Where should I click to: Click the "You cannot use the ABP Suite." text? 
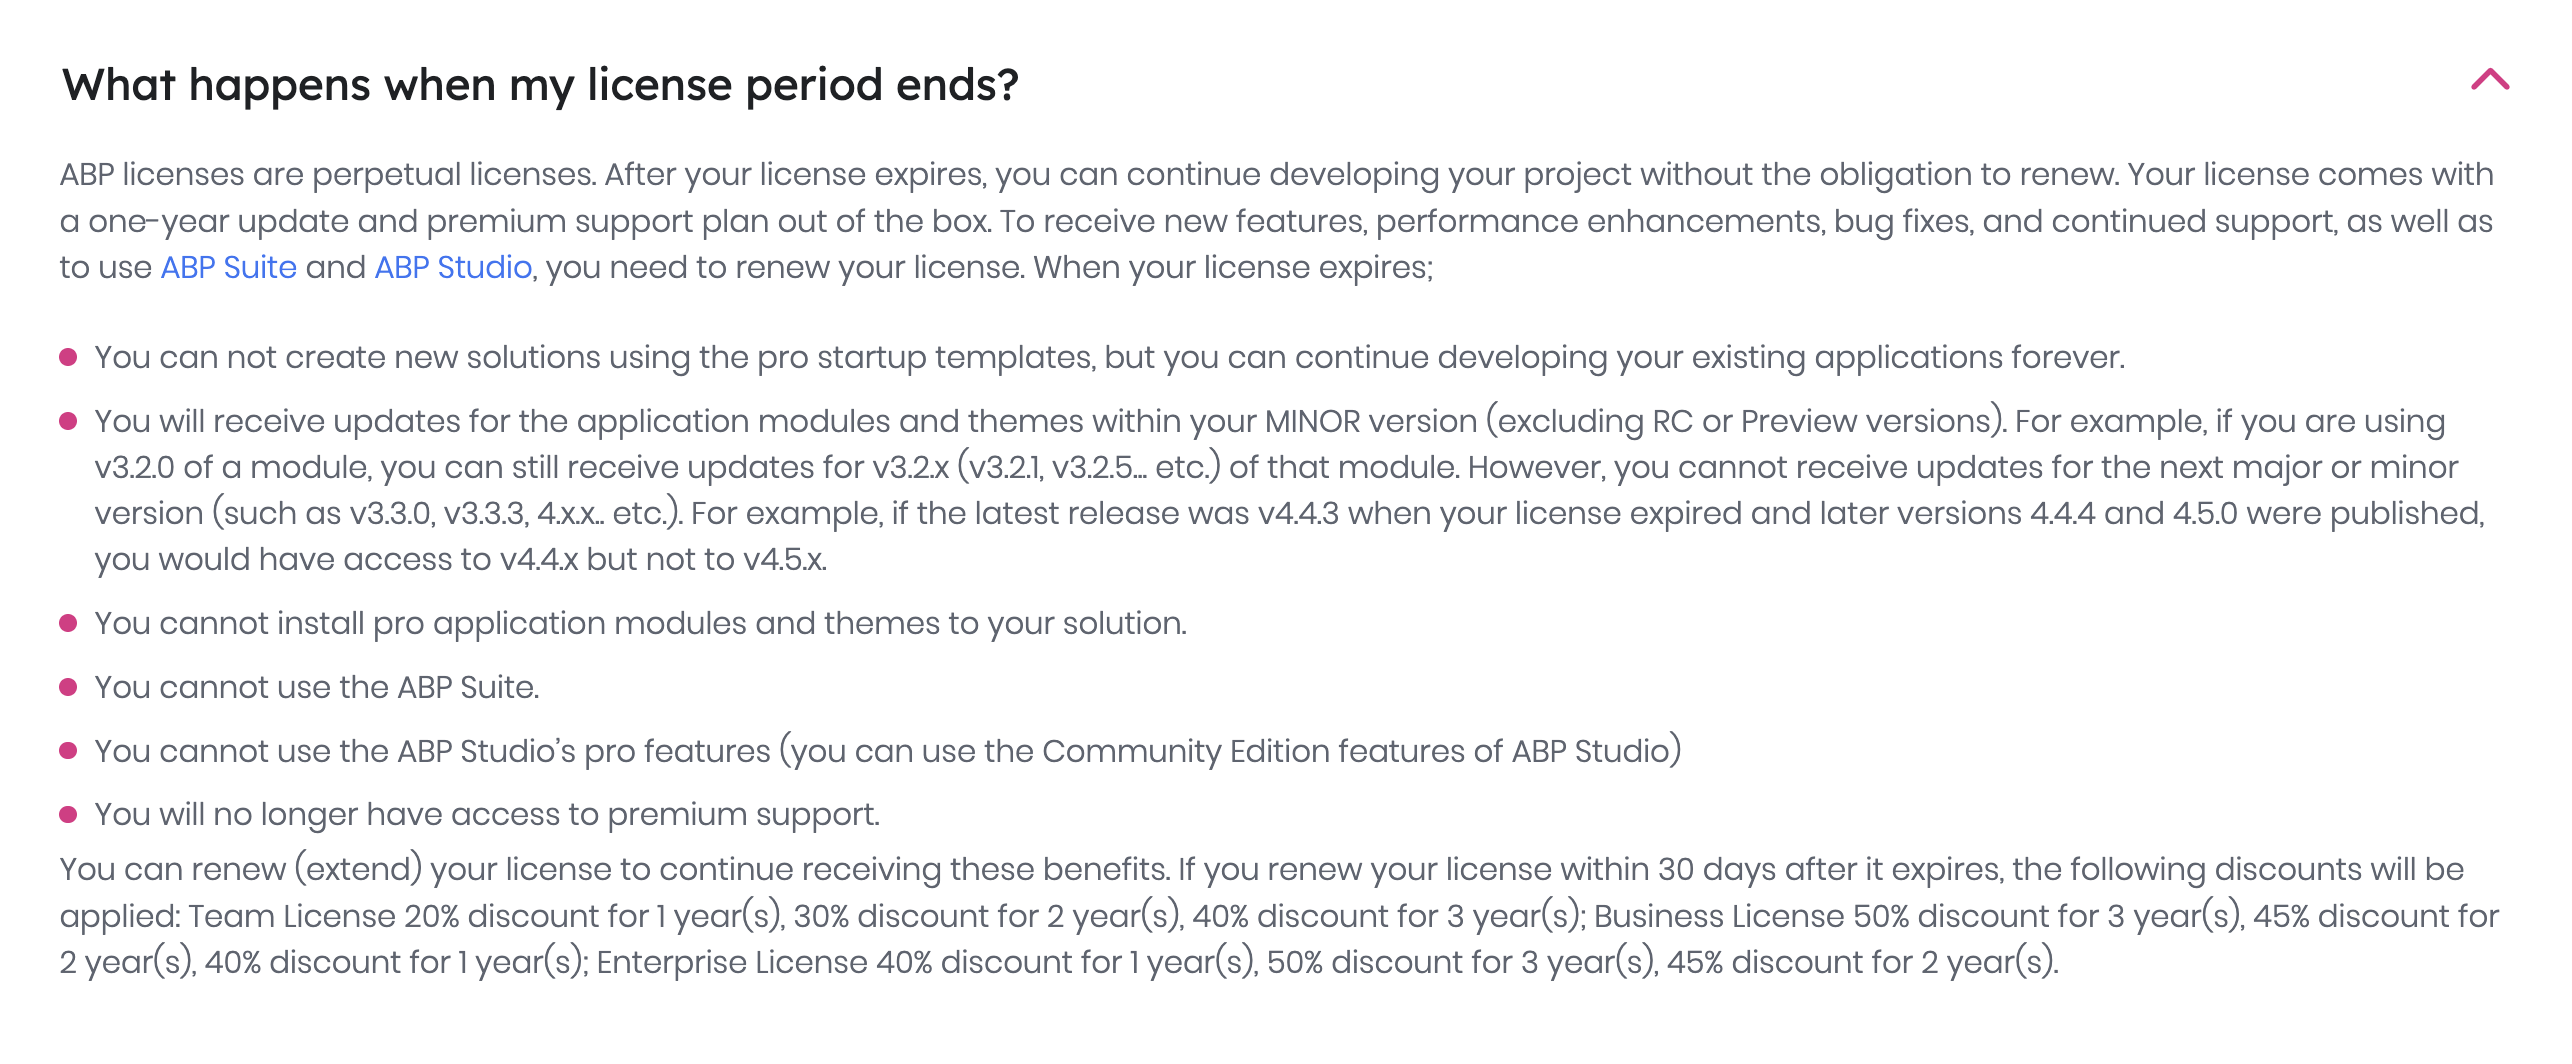(317, 688)
